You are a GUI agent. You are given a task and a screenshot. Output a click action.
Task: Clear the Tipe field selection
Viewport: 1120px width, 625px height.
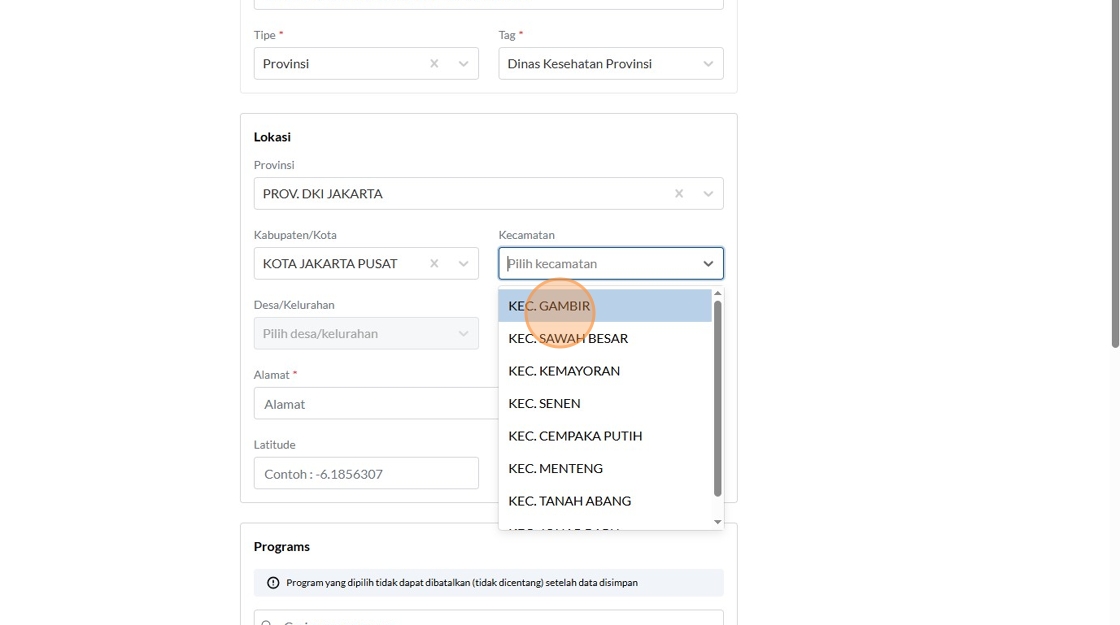coord(434,64)
